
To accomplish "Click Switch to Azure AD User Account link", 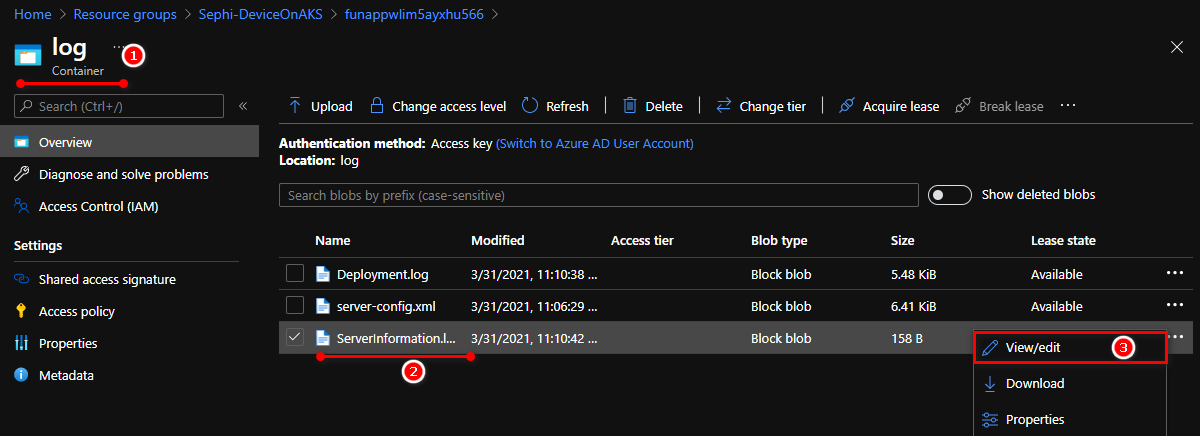I will [595, 143].
